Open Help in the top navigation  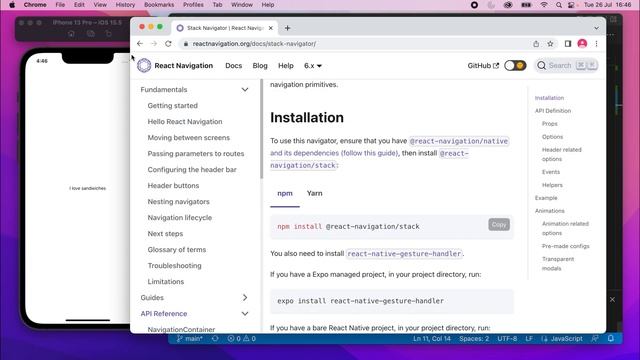(x=286, y=66)
